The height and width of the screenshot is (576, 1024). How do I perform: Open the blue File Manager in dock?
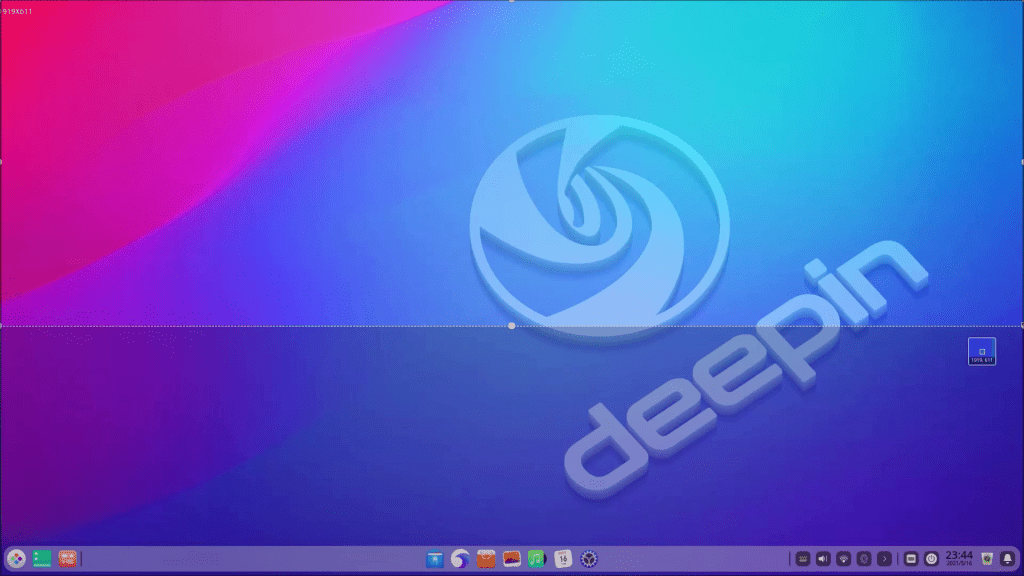click(x=434, y=559)
